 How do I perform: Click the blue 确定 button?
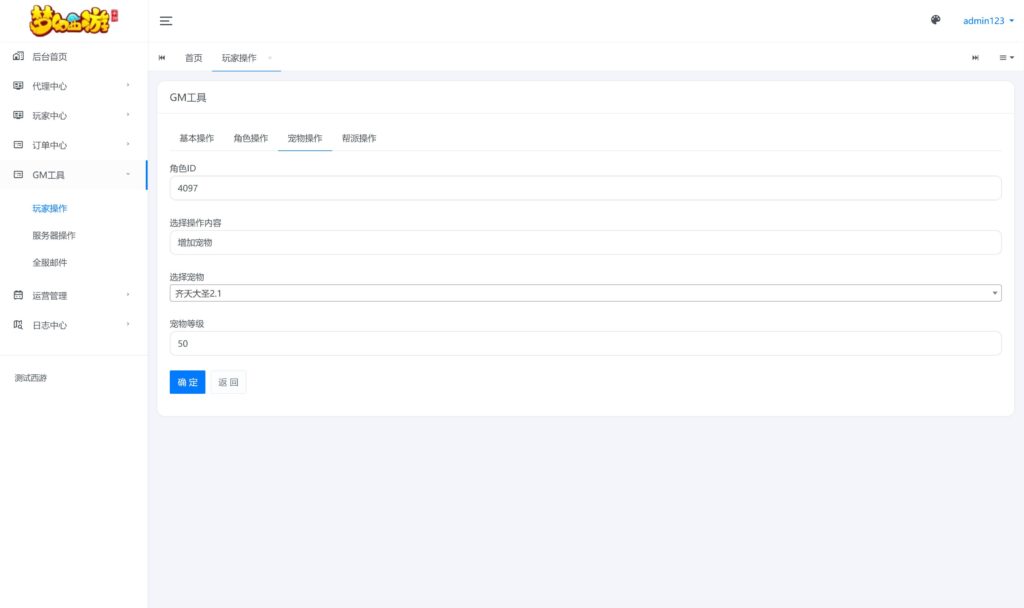(187, 382)
